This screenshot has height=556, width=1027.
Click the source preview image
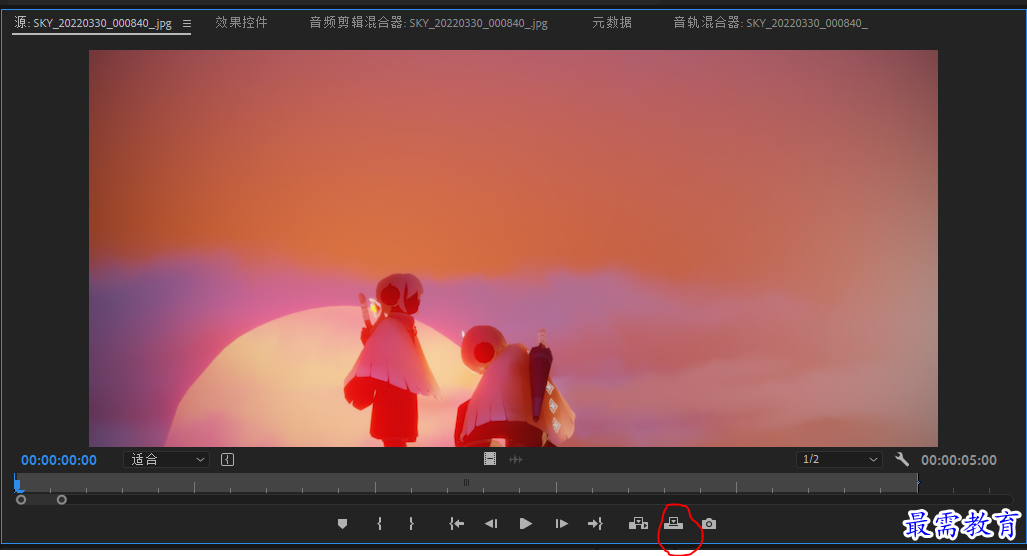click(x=513, y=248)
